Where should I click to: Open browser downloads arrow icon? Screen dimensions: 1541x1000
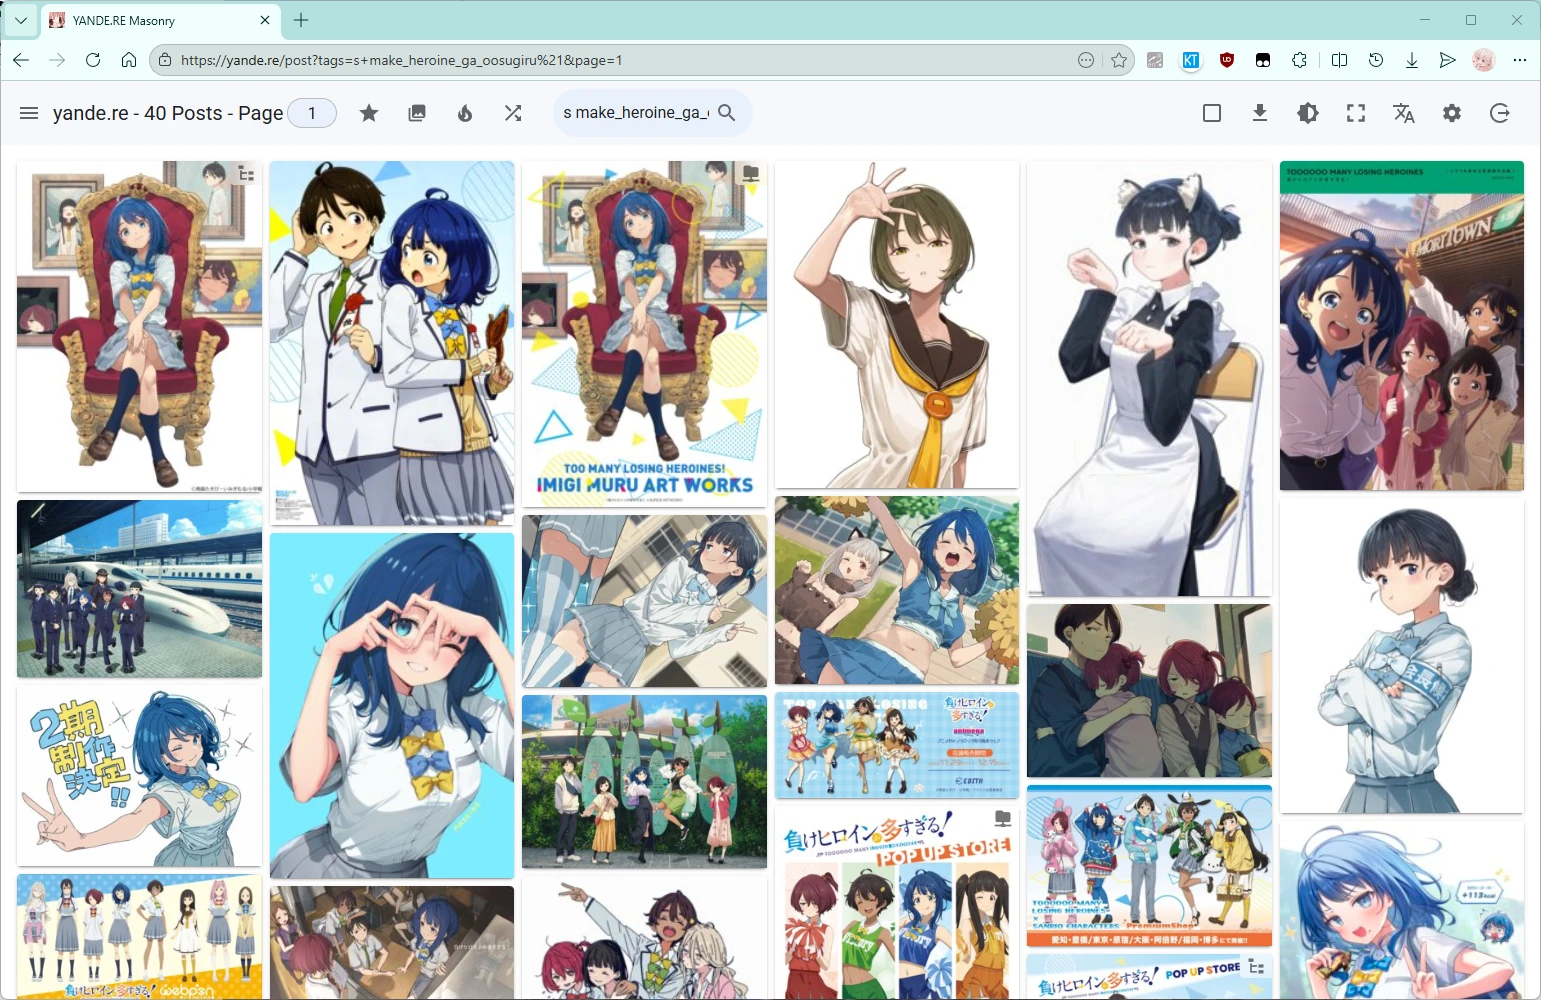click(1412, 60)
